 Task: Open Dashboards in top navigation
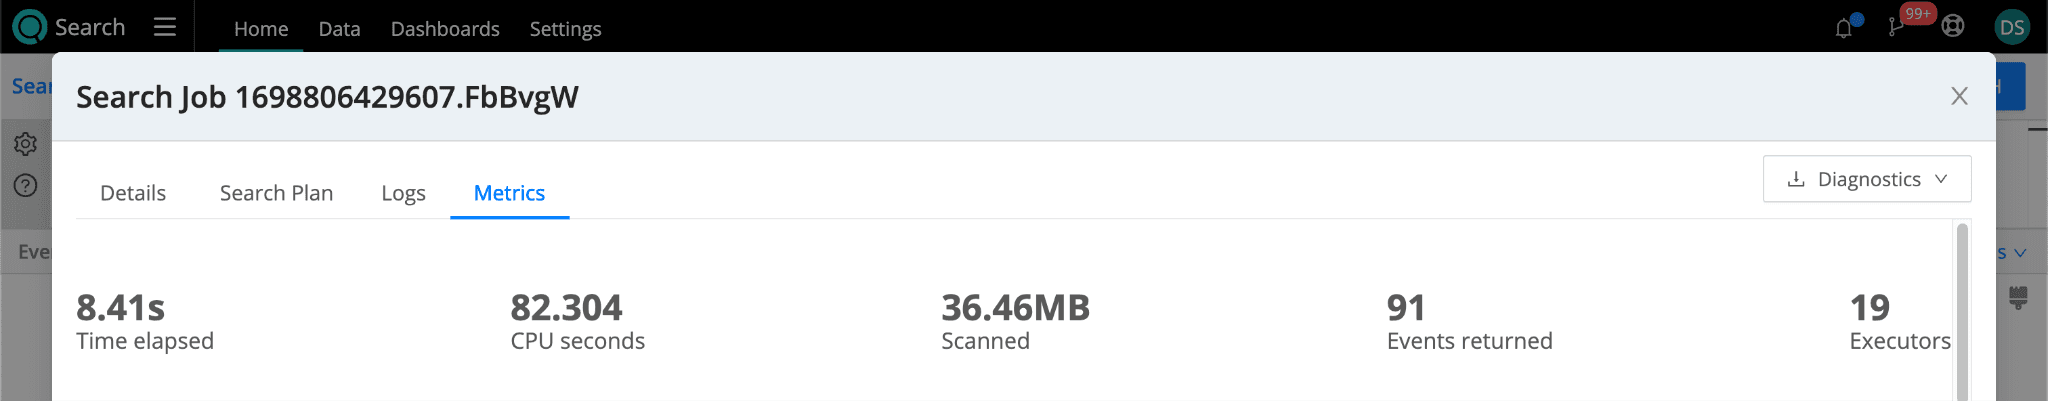[445, 29]
